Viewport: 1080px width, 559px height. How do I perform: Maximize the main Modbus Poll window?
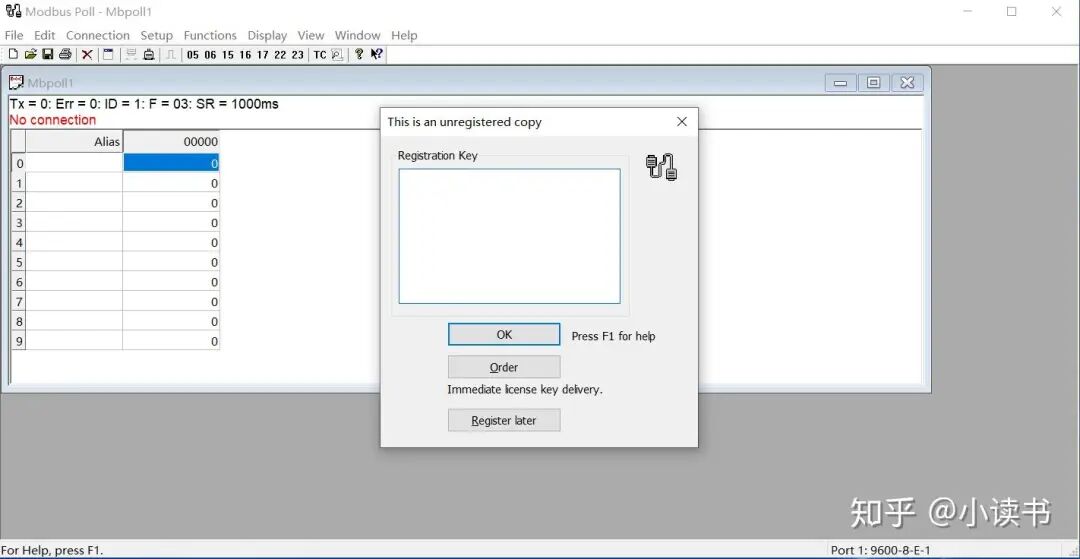pos(1011,12)
